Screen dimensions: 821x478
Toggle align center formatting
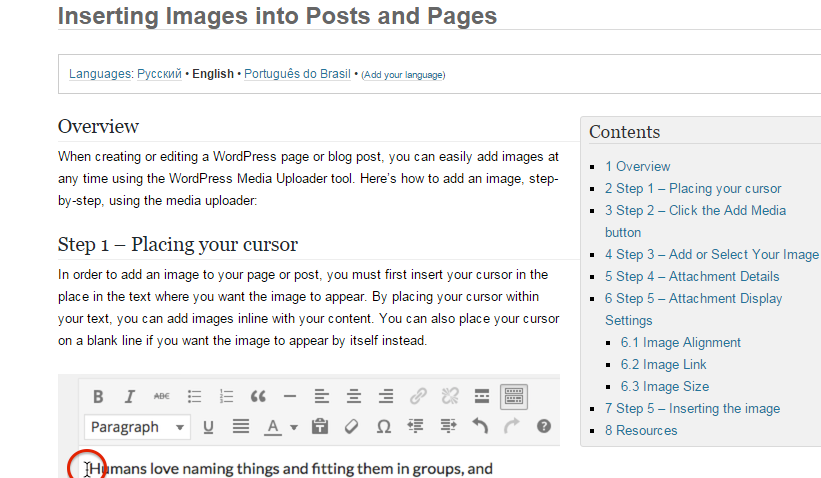click(353, 396)
